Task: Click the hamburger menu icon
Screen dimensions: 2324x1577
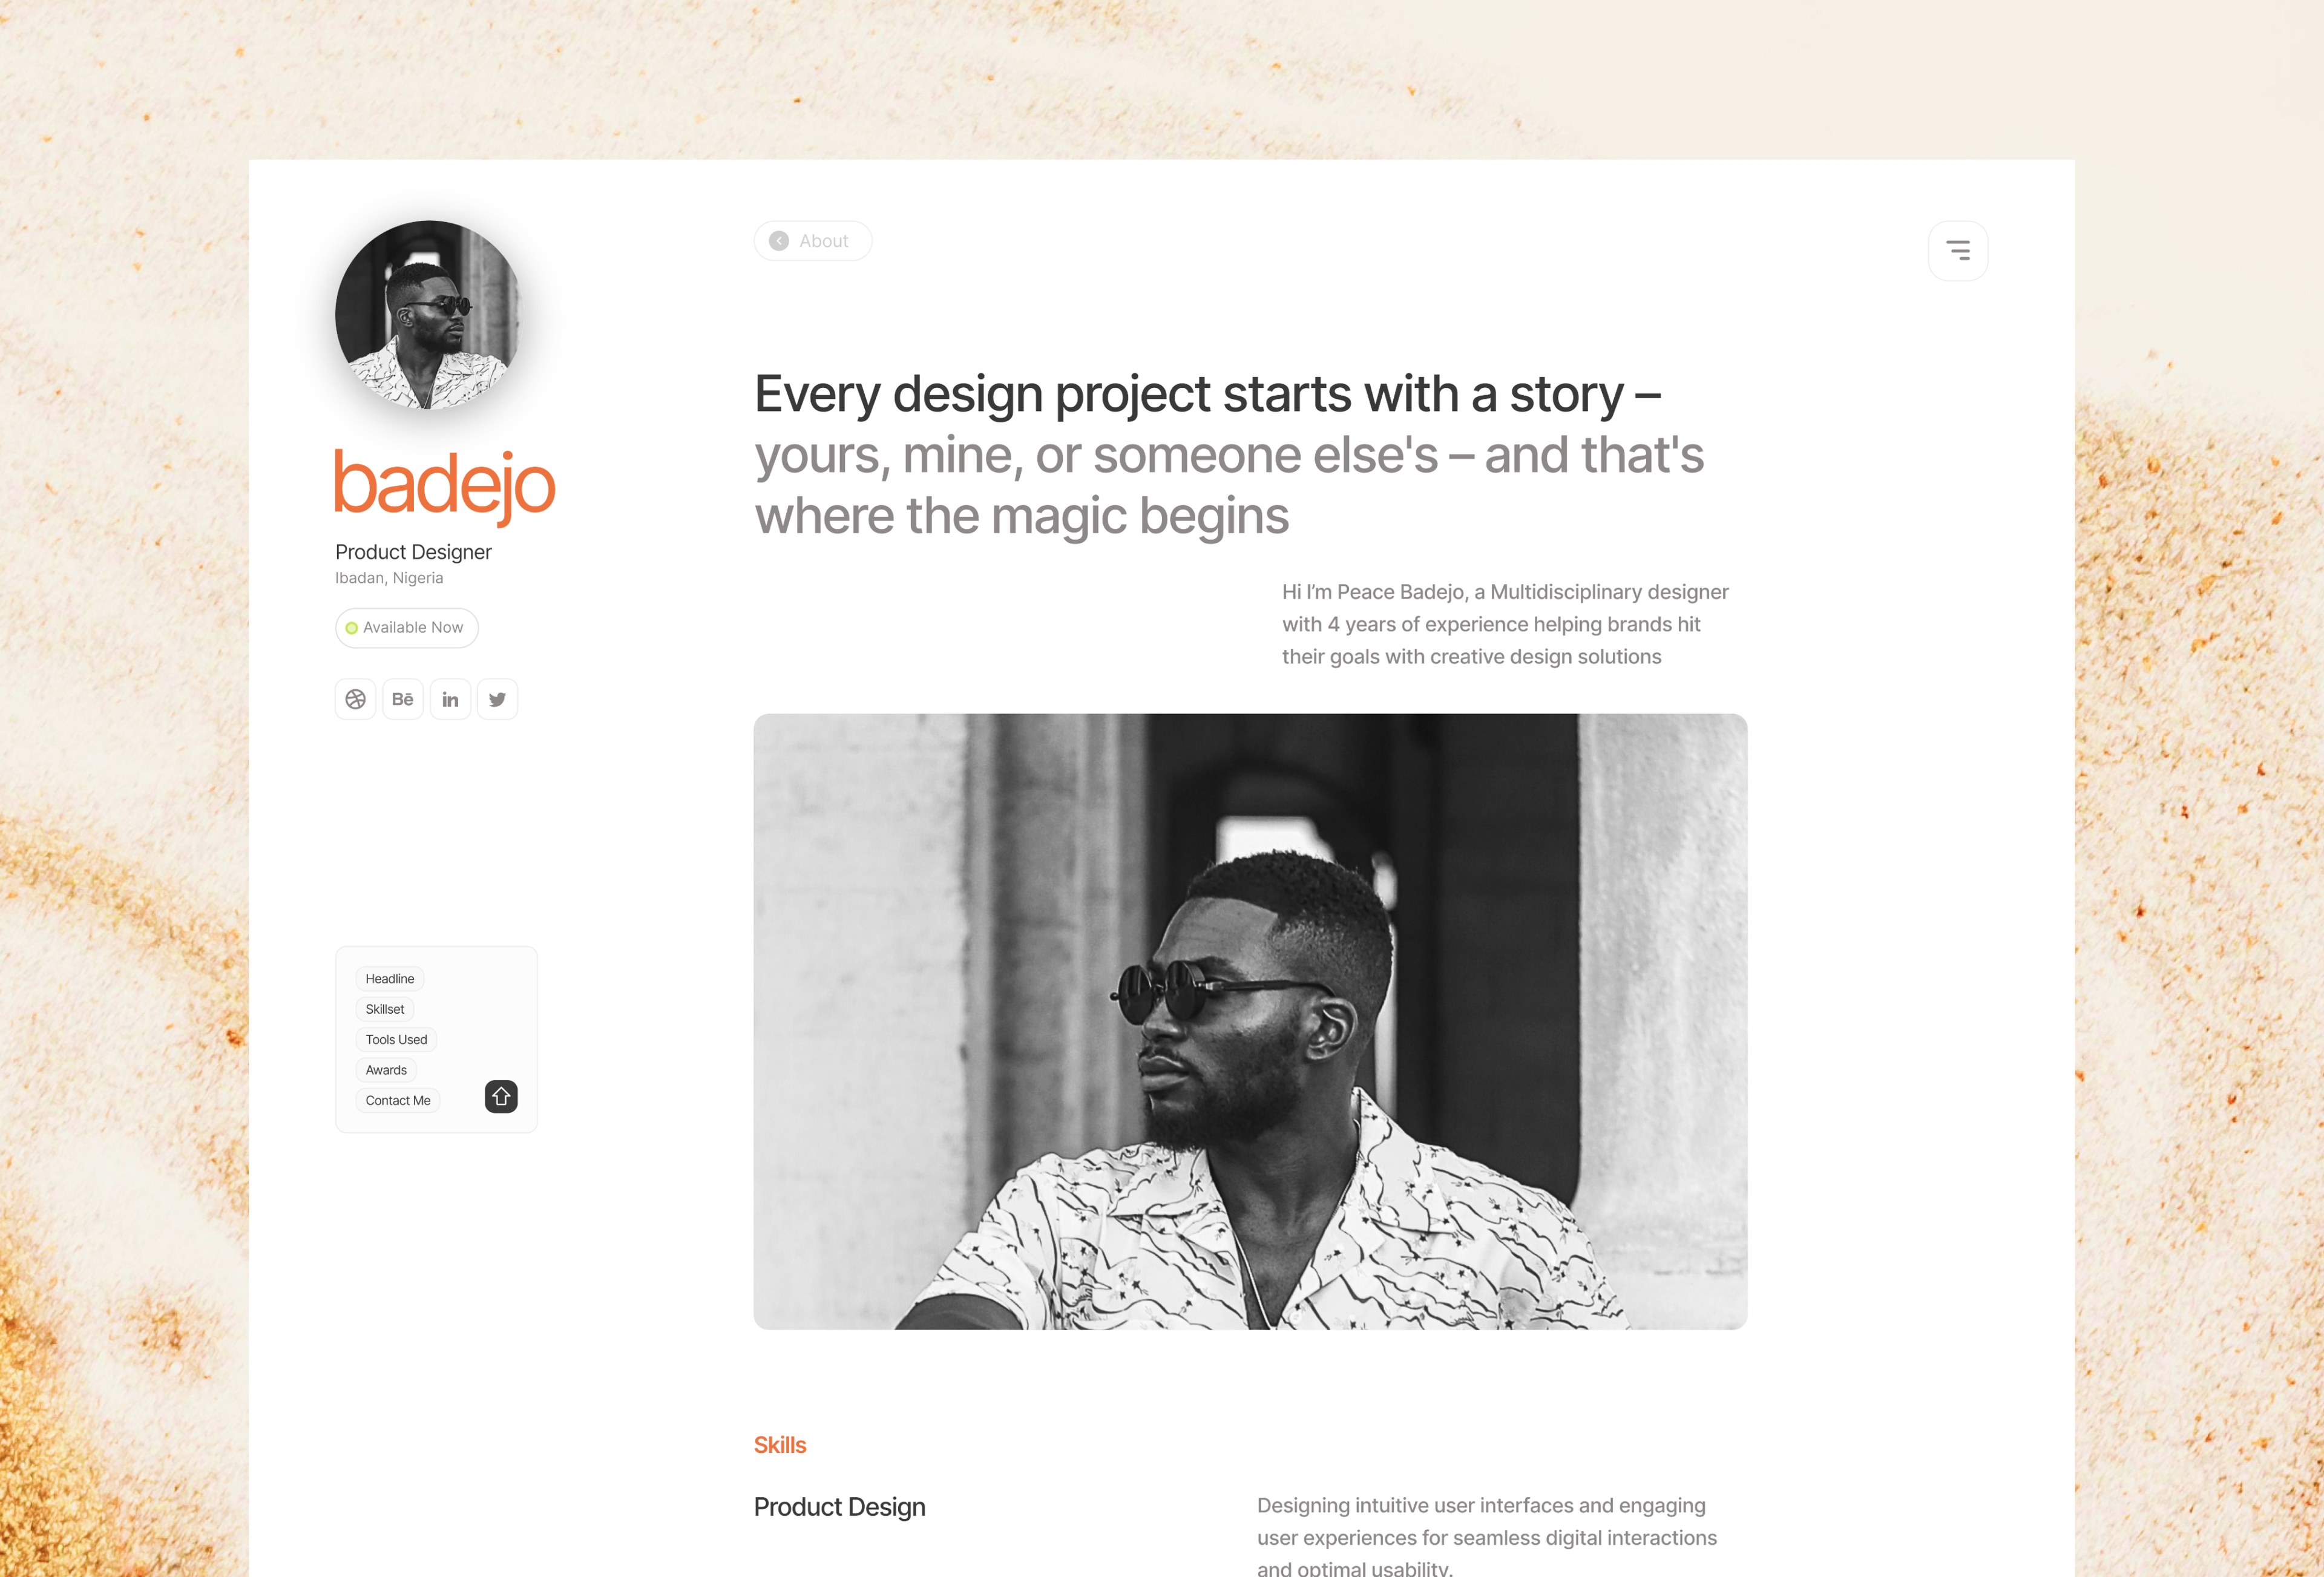Action: pos(1958,248)
